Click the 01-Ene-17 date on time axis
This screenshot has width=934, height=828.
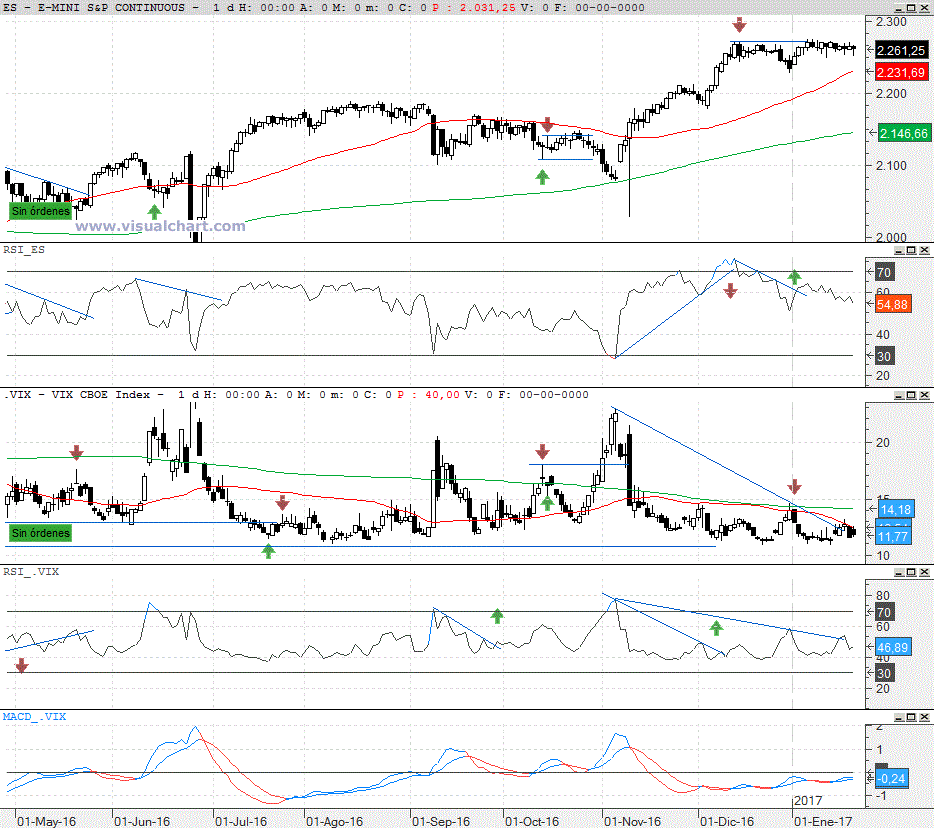[x=823, y=821]
